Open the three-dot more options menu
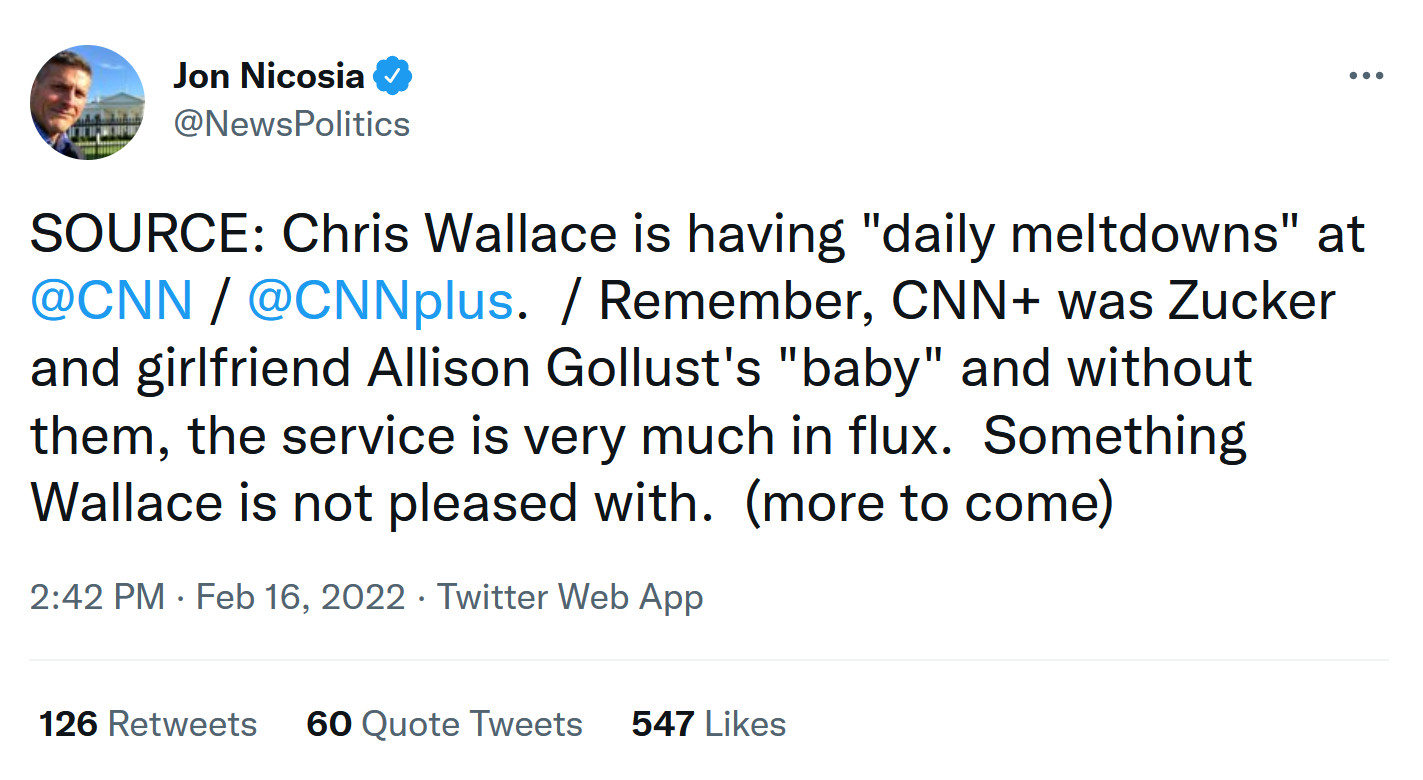Image resolution: width=1423 pixels, height=780 pixels. click(1365, 76)
